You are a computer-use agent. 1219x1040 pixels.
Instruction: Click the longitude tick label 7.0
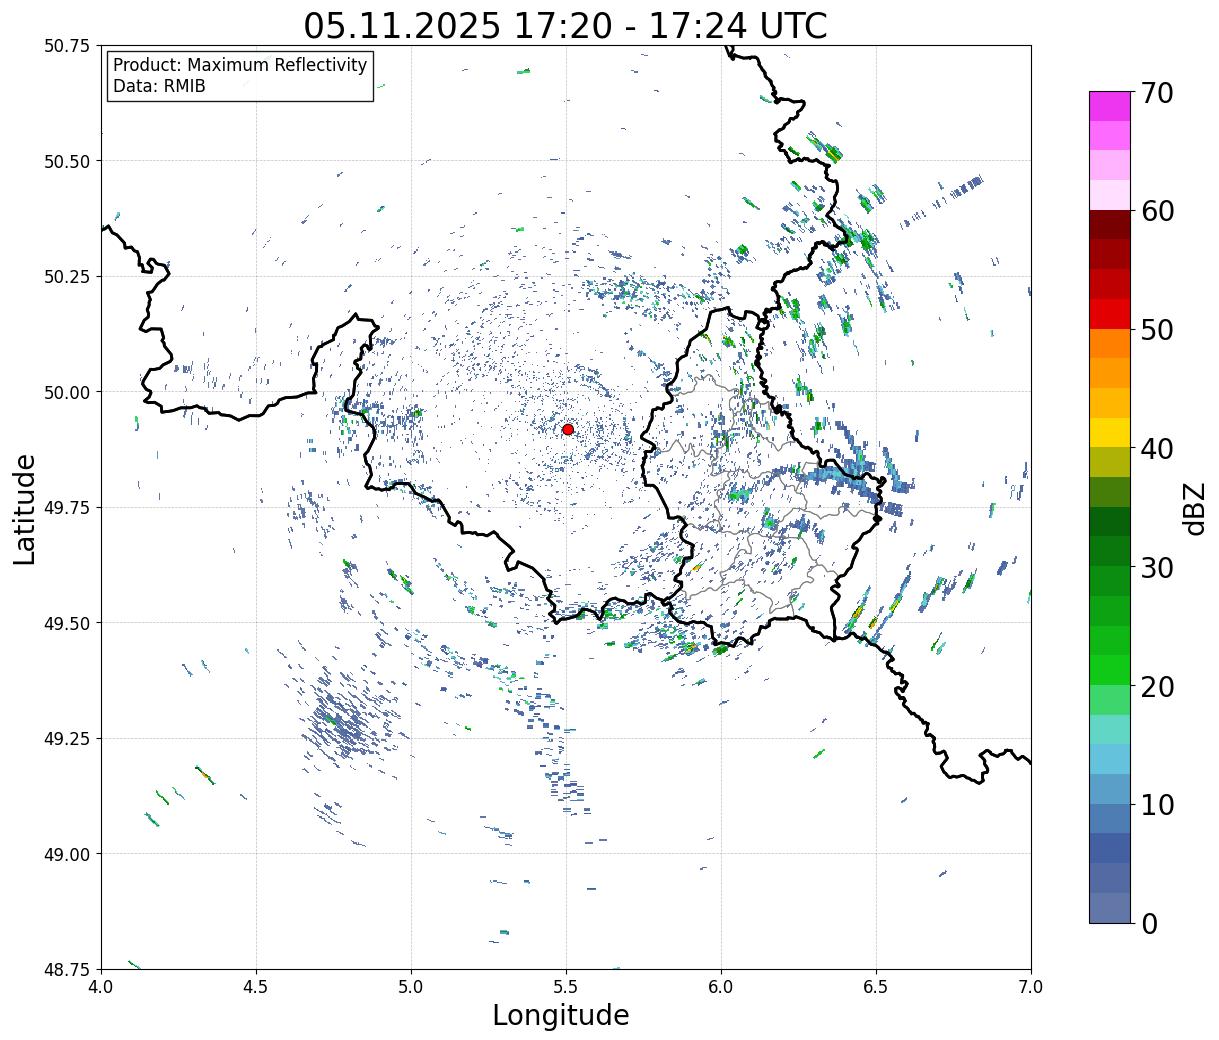(1031, 986)
